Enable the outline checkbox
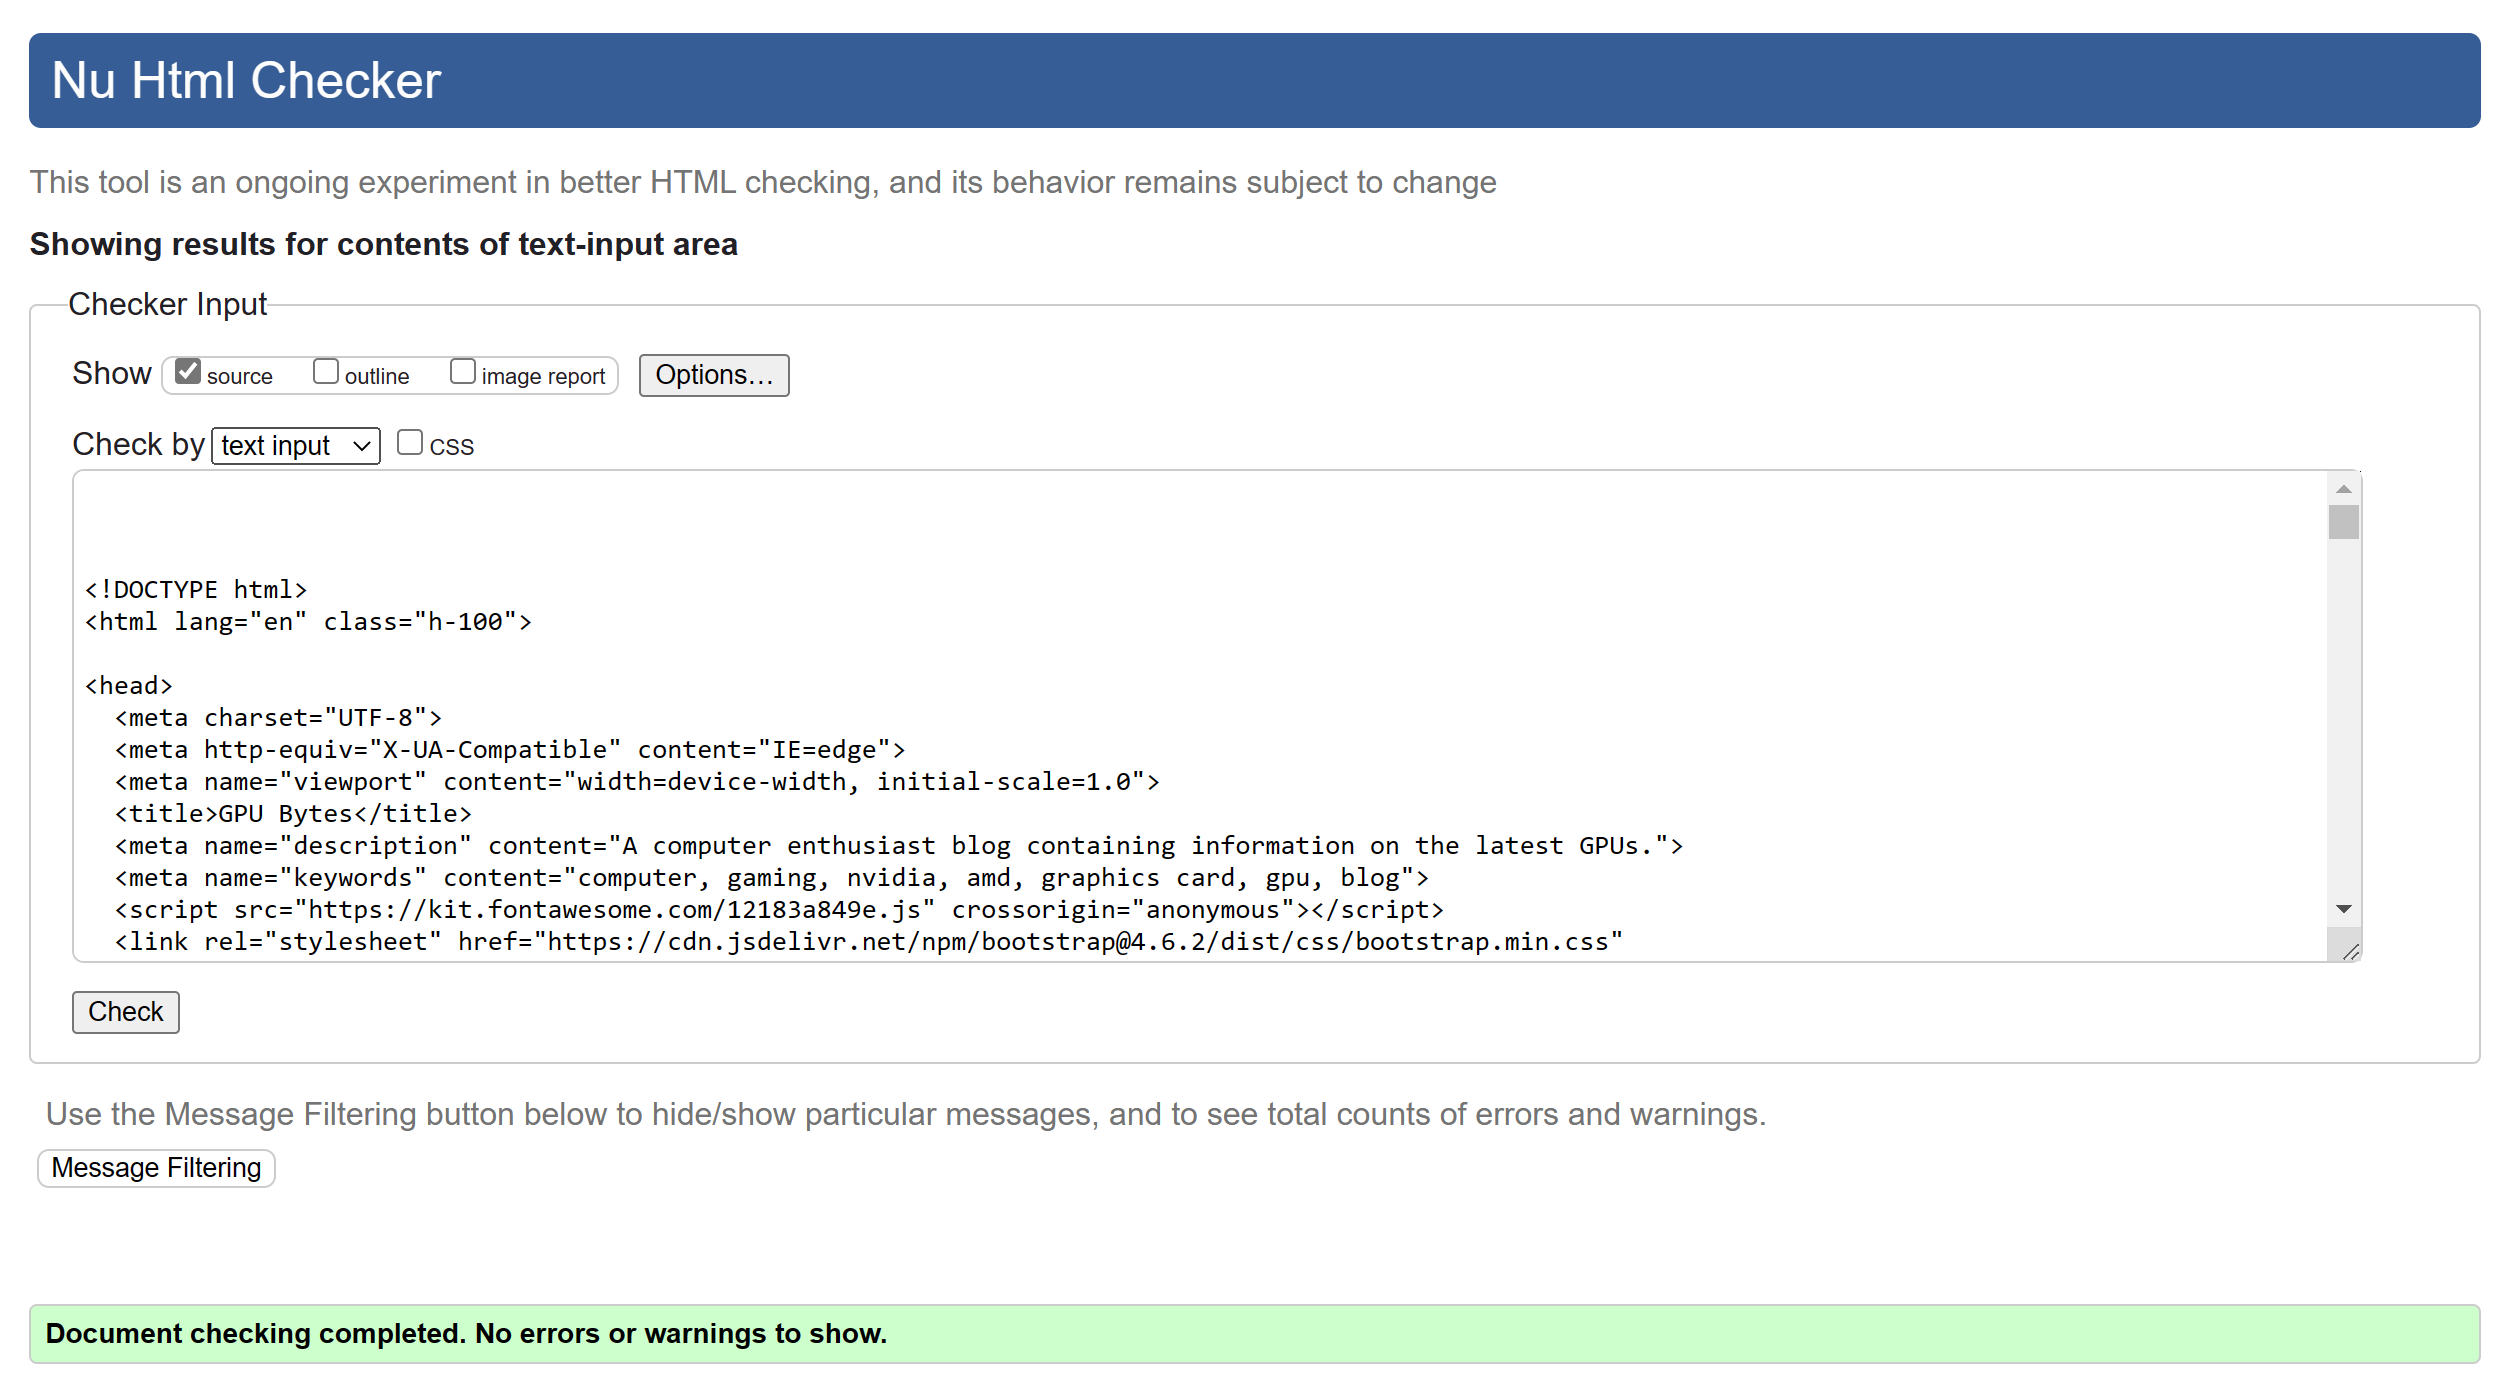This screenshot has width=2498, height=1380. pos(326,372)
